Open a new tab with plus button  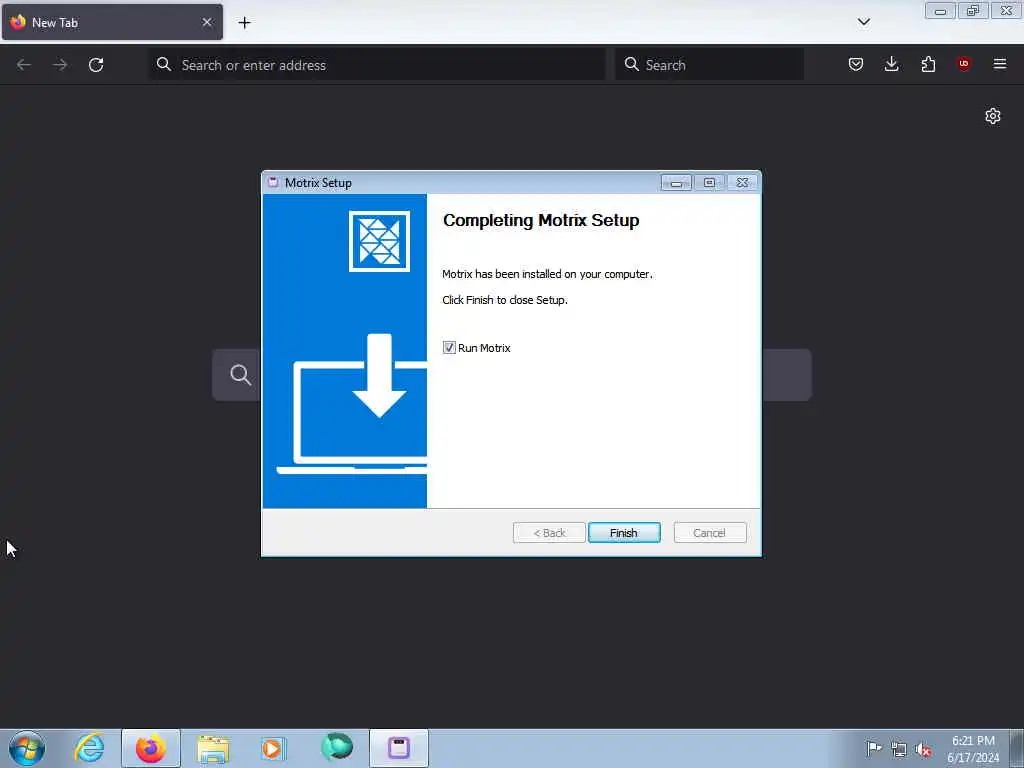tap(244, 23)
